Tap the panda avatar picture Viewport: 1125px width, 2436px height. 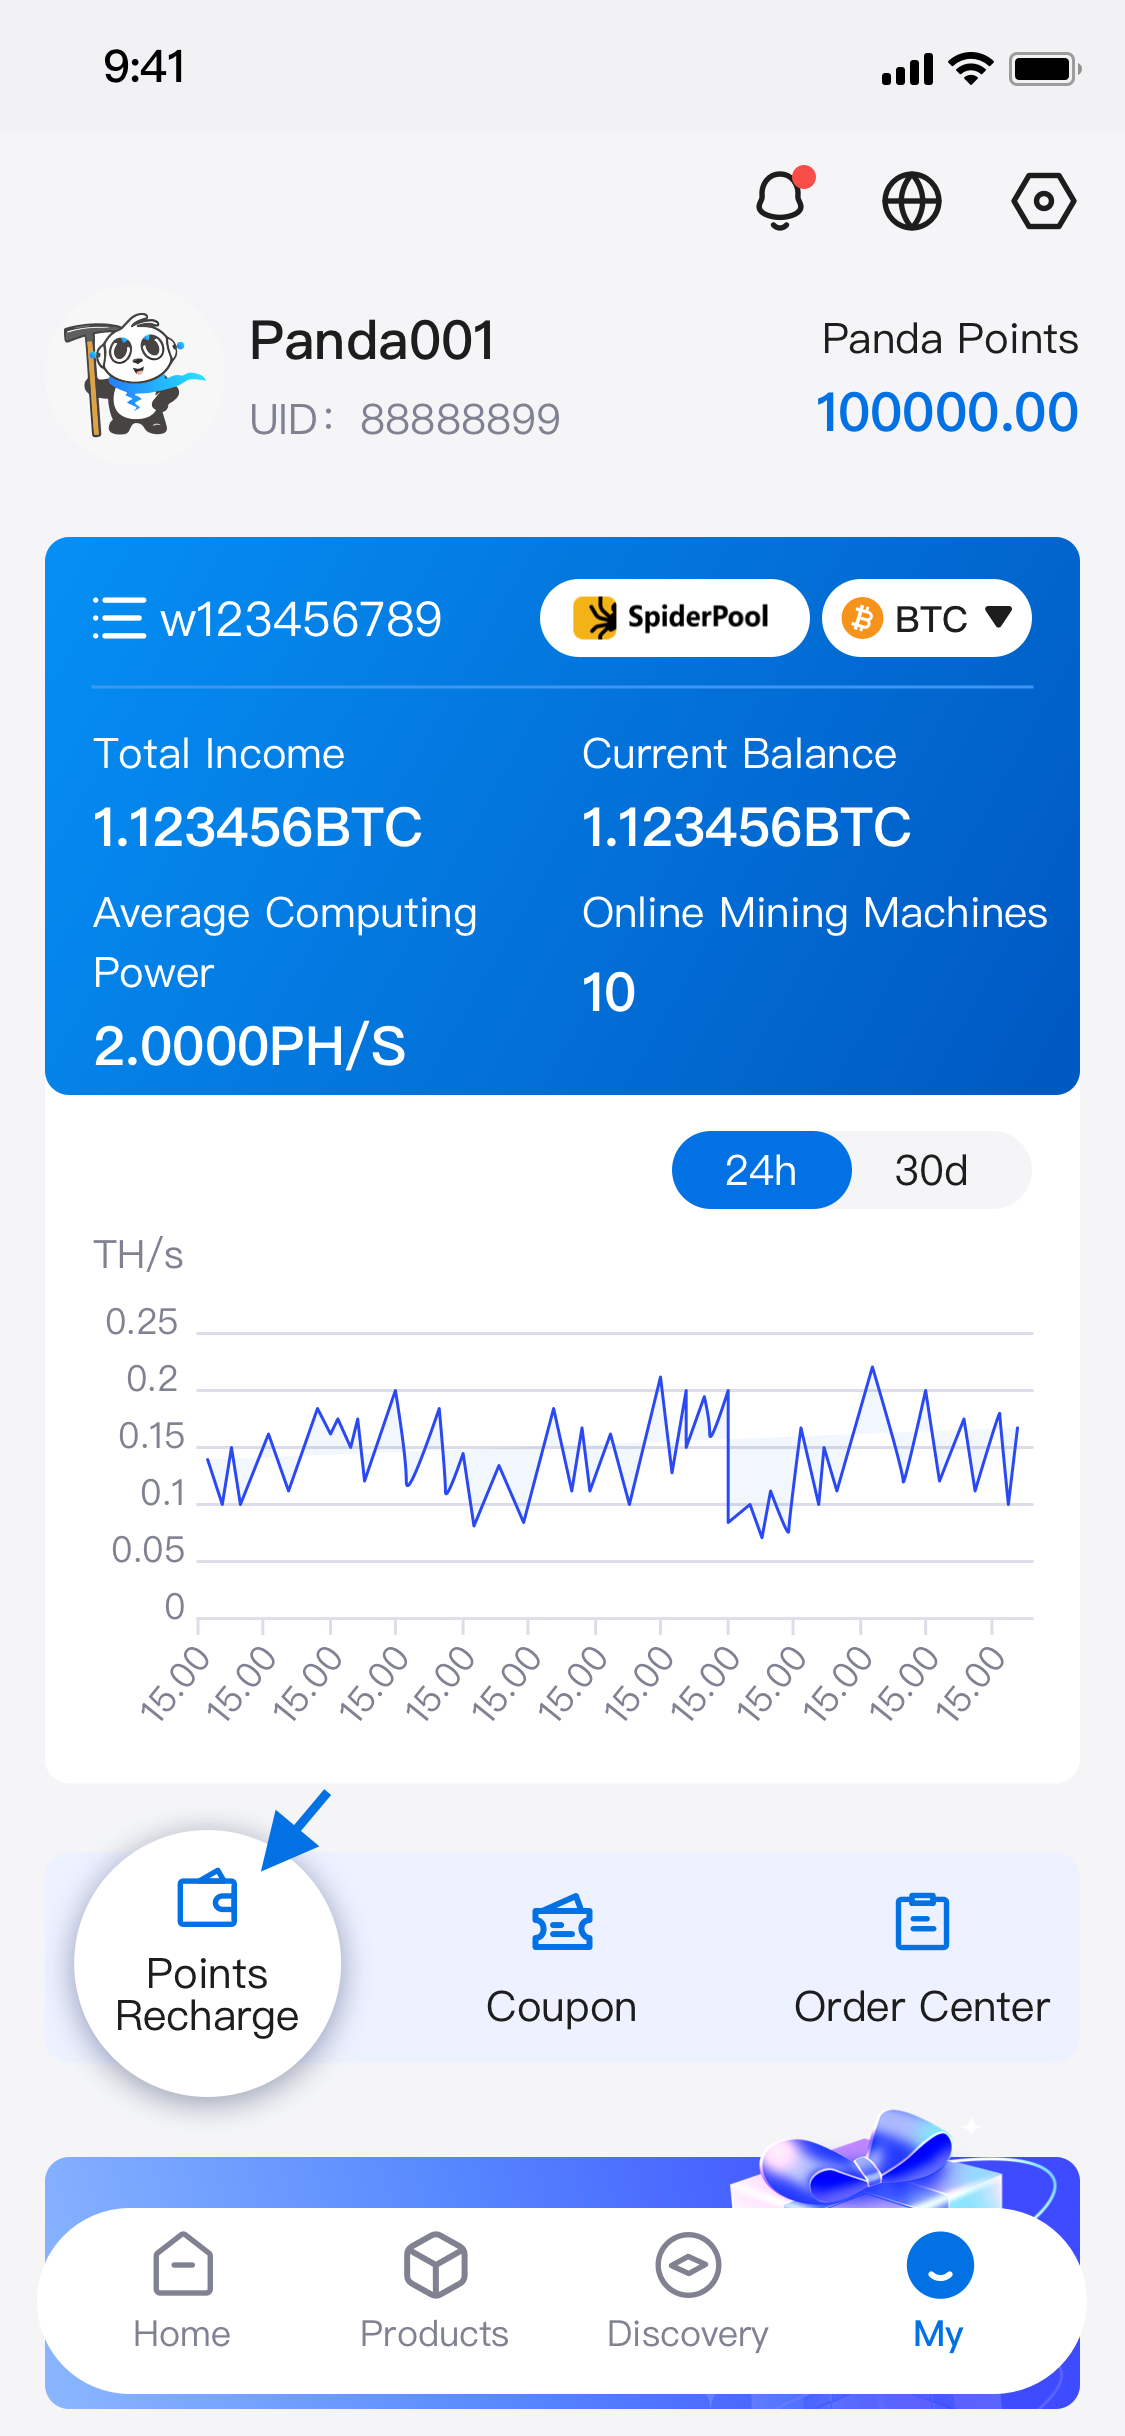(x=134, y=375)
